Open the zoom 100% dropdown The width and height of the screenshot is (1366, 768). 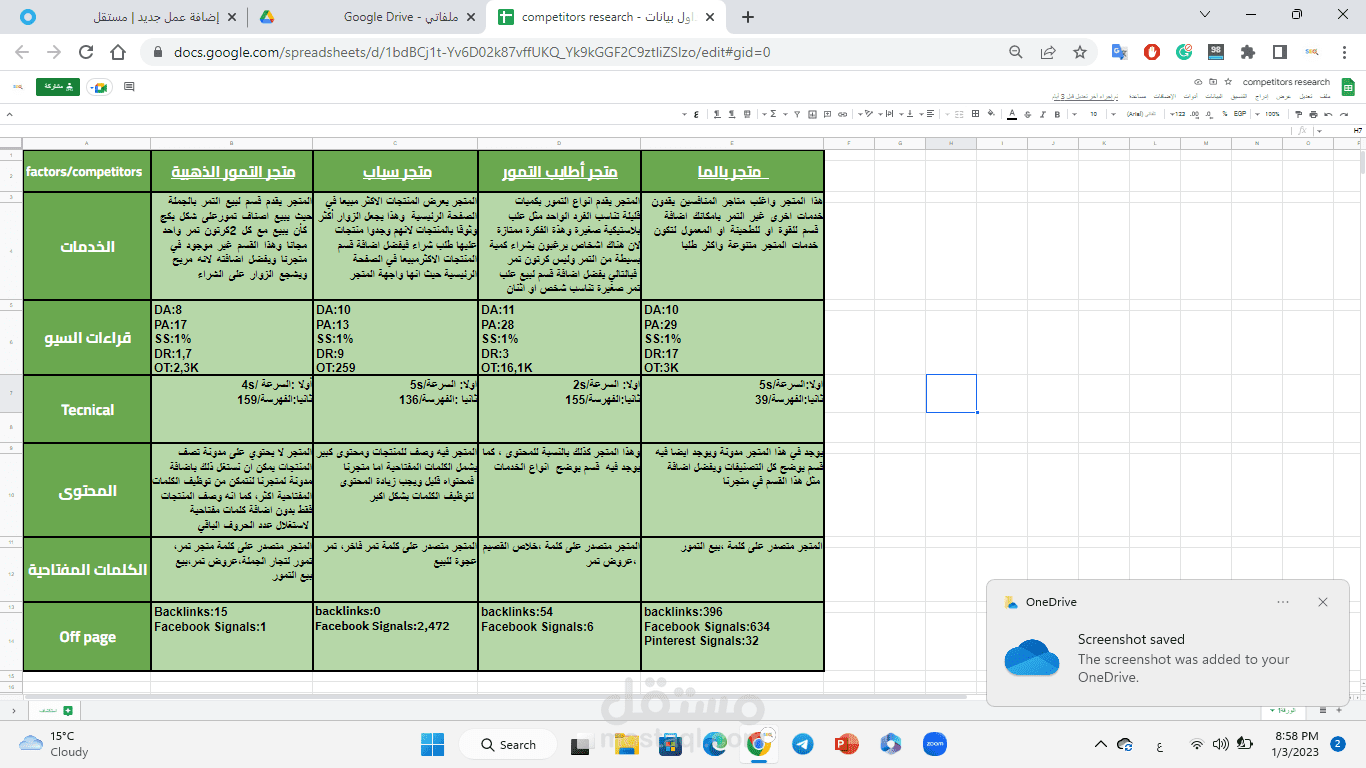pyautogui.click(x=1268, y=113)
